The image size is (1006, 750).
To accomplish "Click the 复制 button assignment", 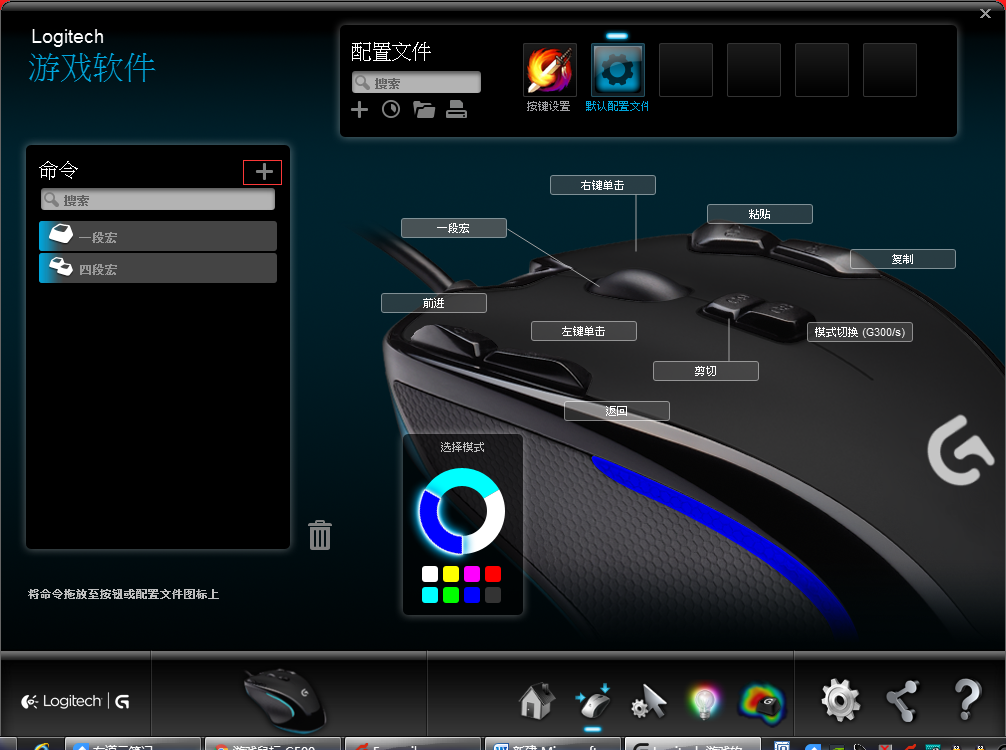I will tap(903, 259).
